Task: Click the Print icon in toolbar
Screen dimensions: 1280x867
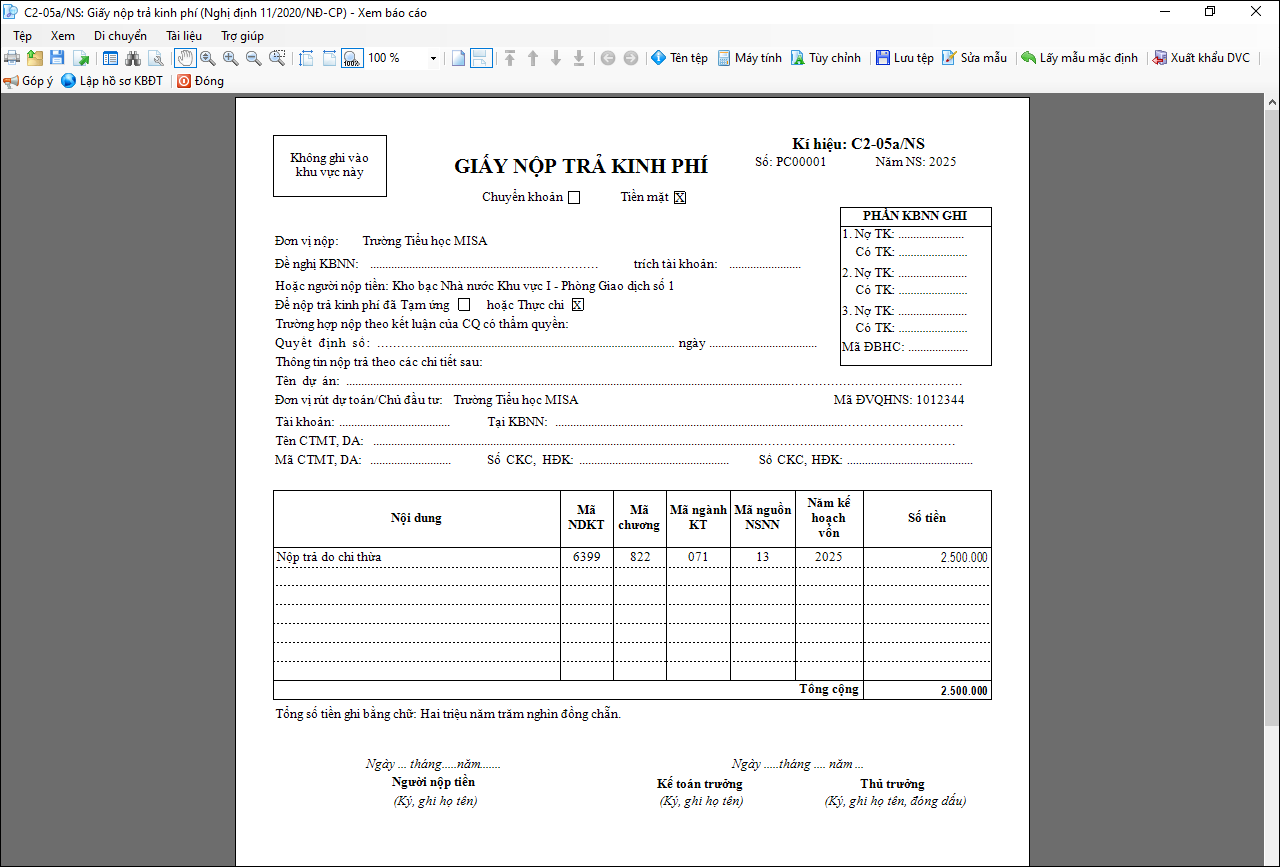Action: pyautogui.click(x=12, y=58)
